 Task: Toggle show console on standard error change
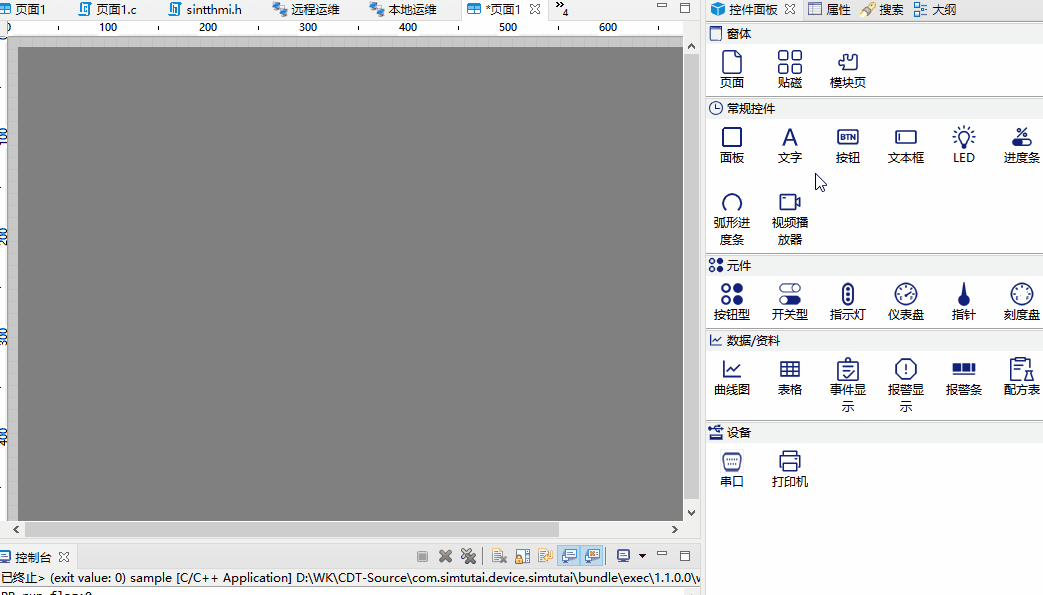pos(593,556)
